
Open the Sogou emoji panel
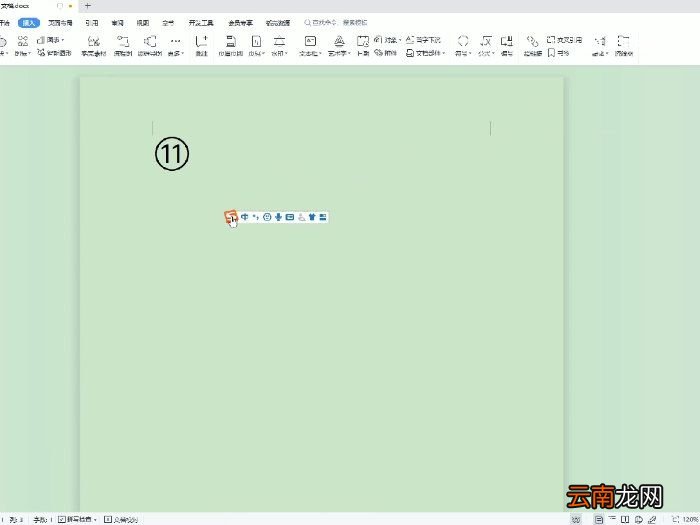click(x=267, y=217)
